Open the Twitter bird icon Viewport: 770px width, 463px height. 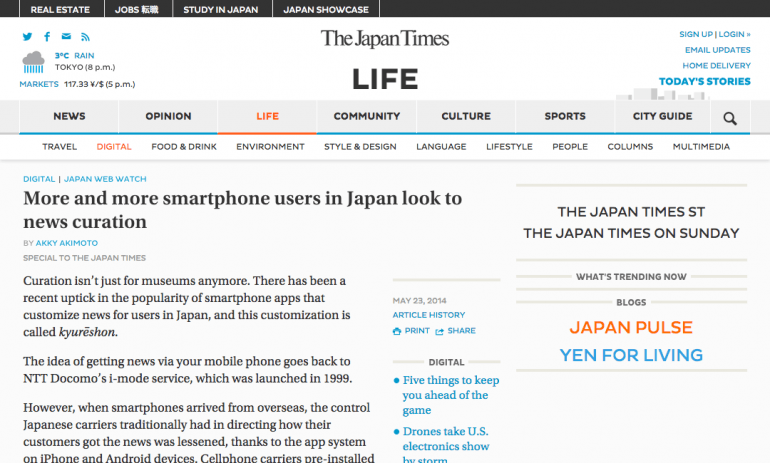pos(28,36)
